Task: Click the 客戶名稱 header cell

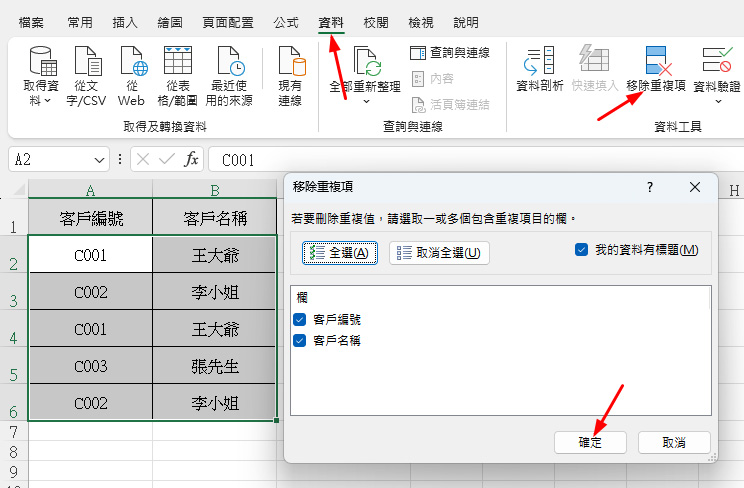Action: [214, 217]
